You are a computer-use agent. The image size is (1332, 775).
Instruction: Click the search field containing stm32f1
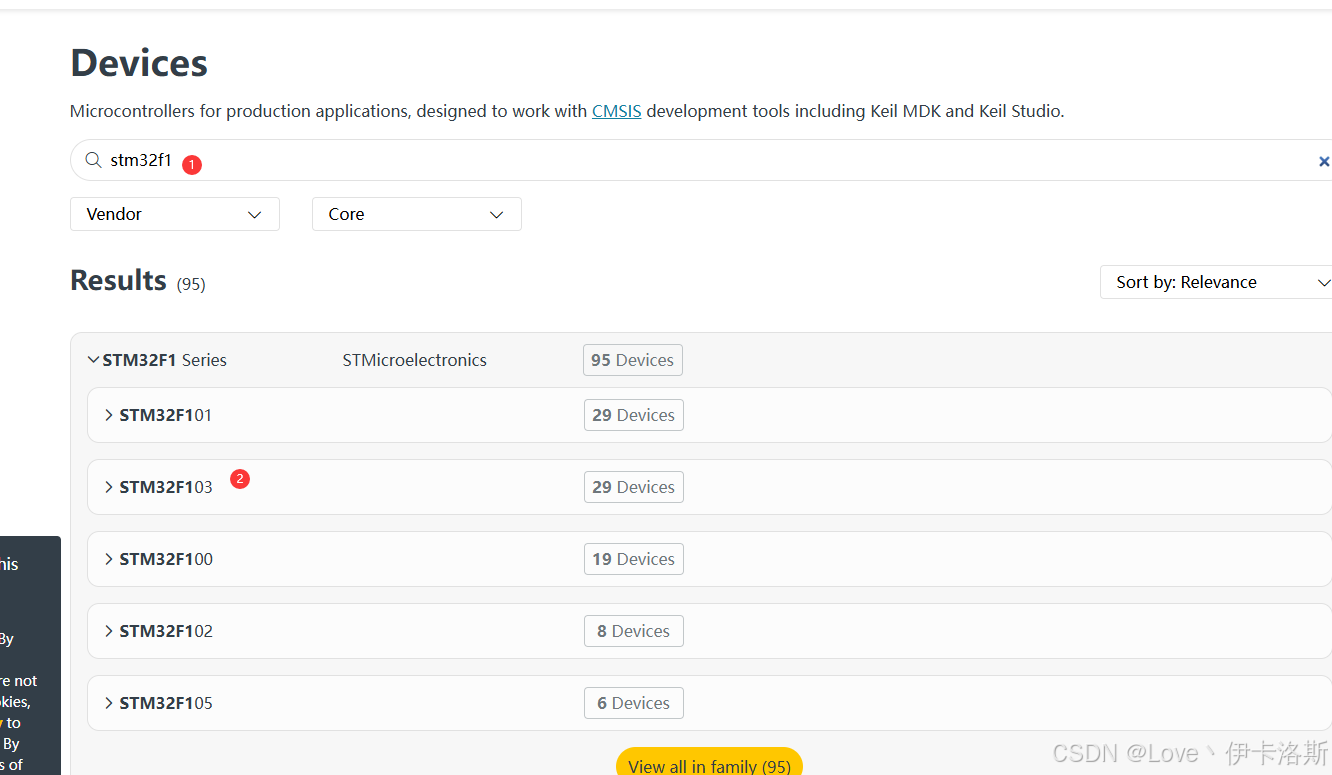700,160
